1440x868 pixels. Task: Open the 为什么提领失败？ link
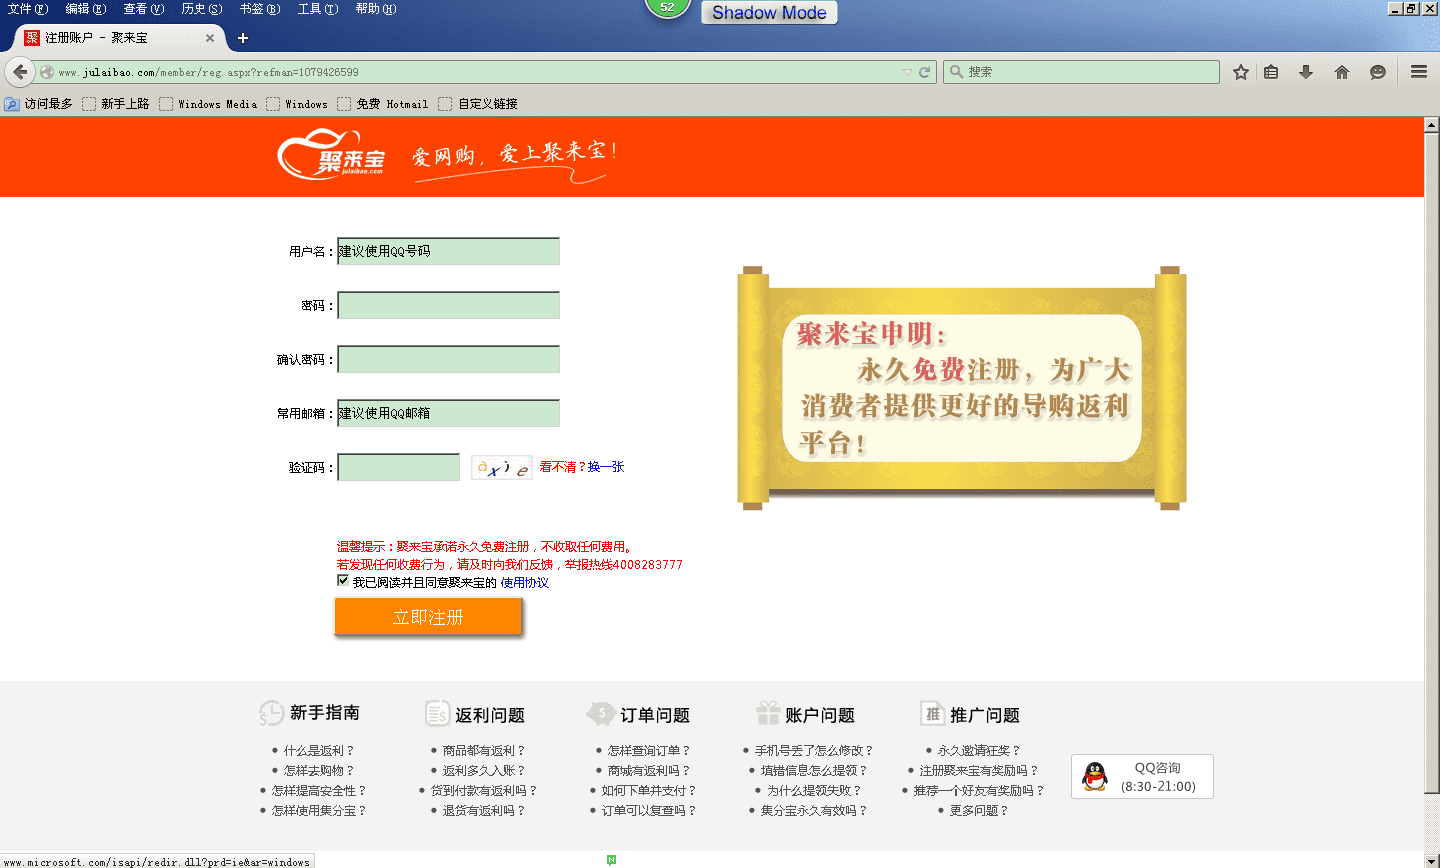tap(814, 791)
